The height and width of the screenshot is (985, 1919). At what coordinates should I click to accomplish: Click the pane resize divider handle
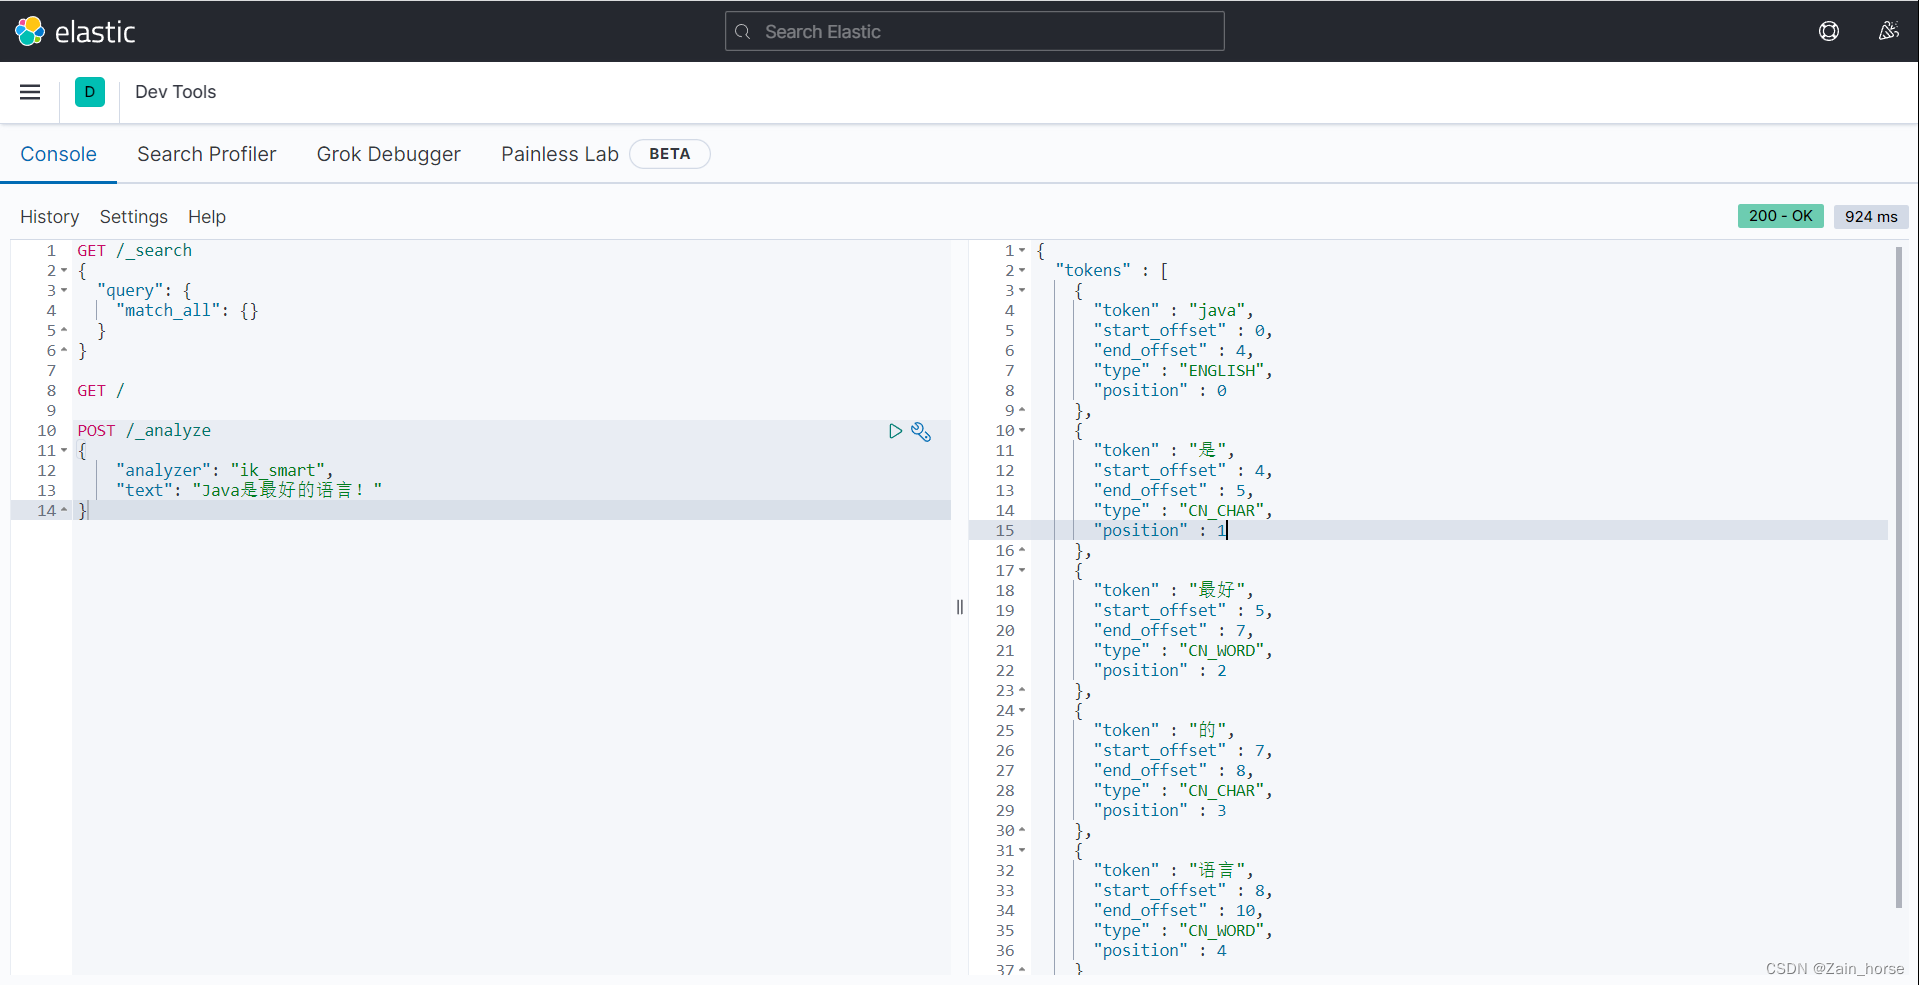(x=960, y=607)
